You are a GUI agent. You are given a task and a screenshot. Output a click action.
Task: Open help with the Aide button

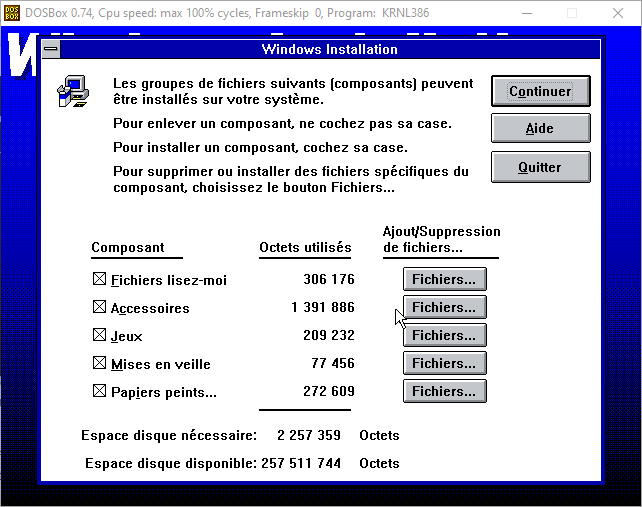[x=540, y=129]
